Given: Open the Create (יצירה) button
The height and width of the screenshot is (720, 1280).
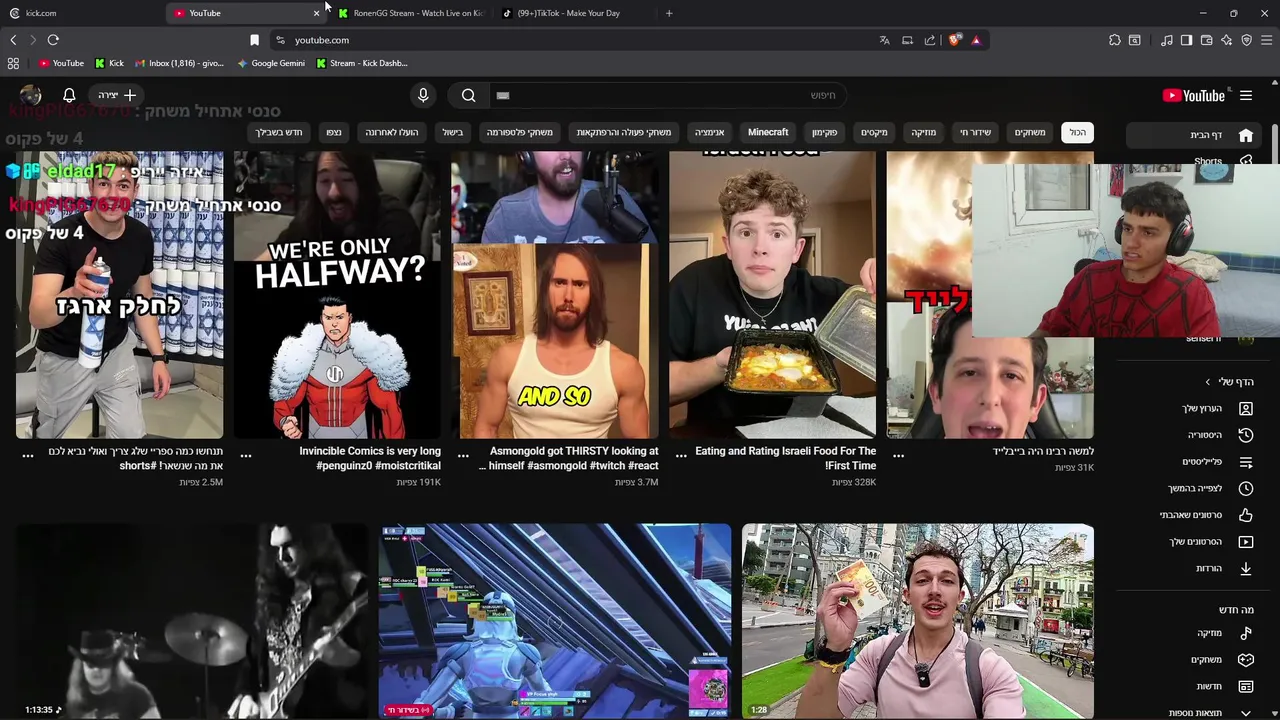Looking at the screenshot, I should coord(117,95).
